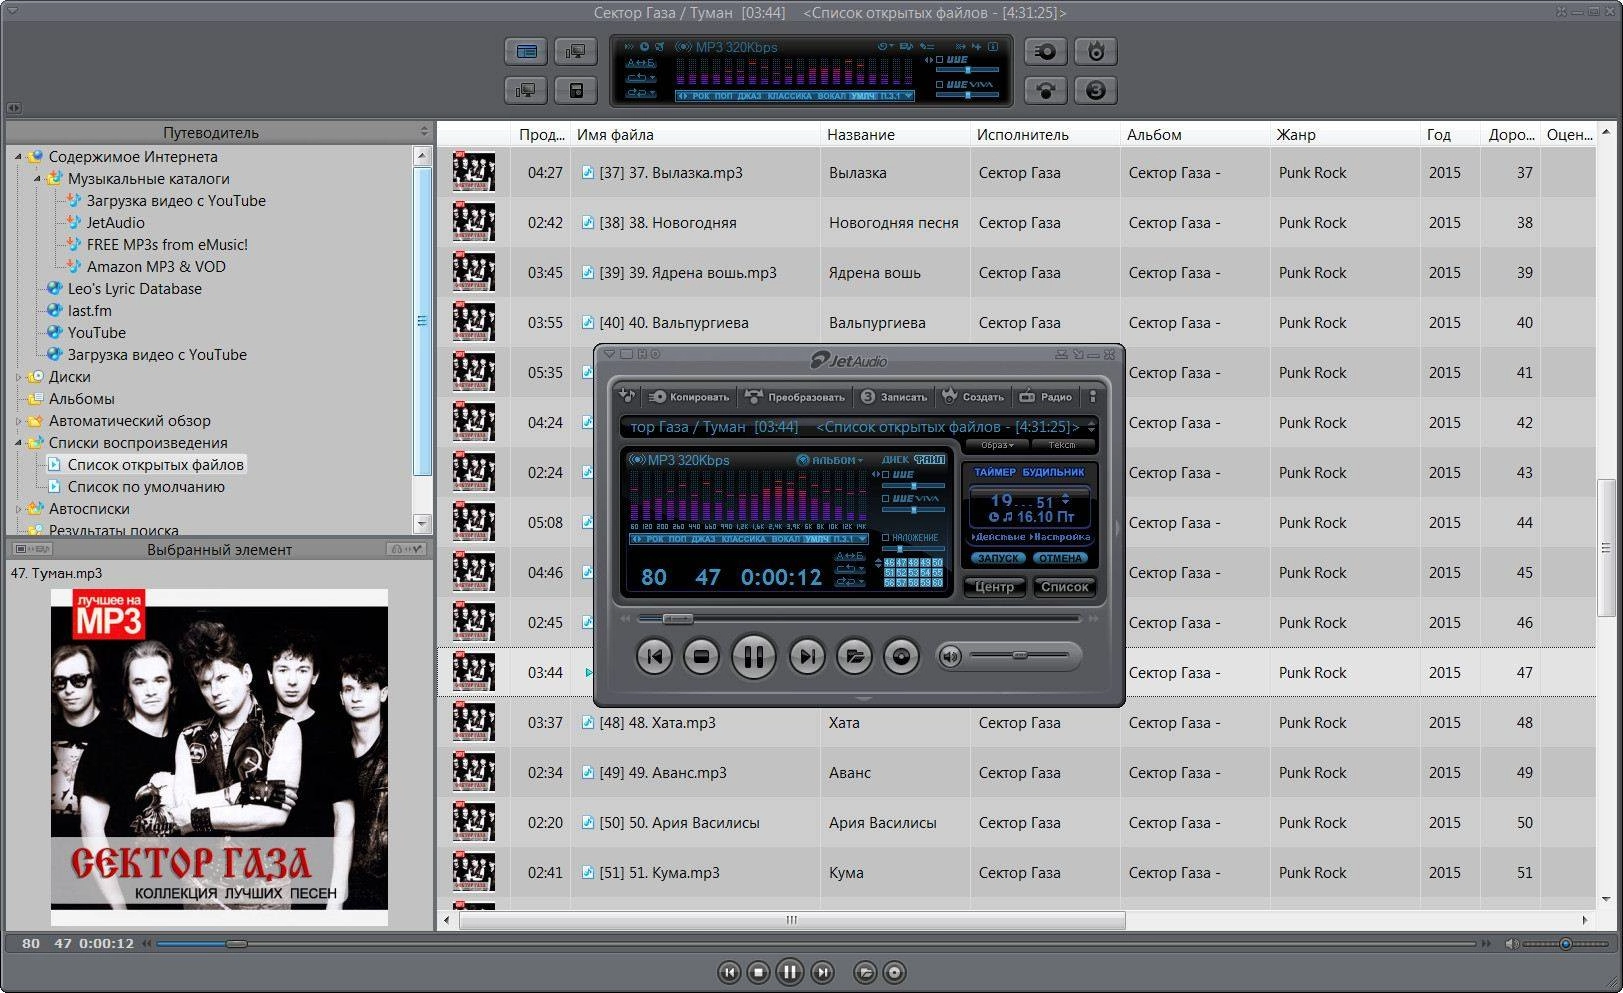1623x993 pixels.
Task: Skip to previous track in mini player
Action: pyautogui.click(x=654, y=657)
